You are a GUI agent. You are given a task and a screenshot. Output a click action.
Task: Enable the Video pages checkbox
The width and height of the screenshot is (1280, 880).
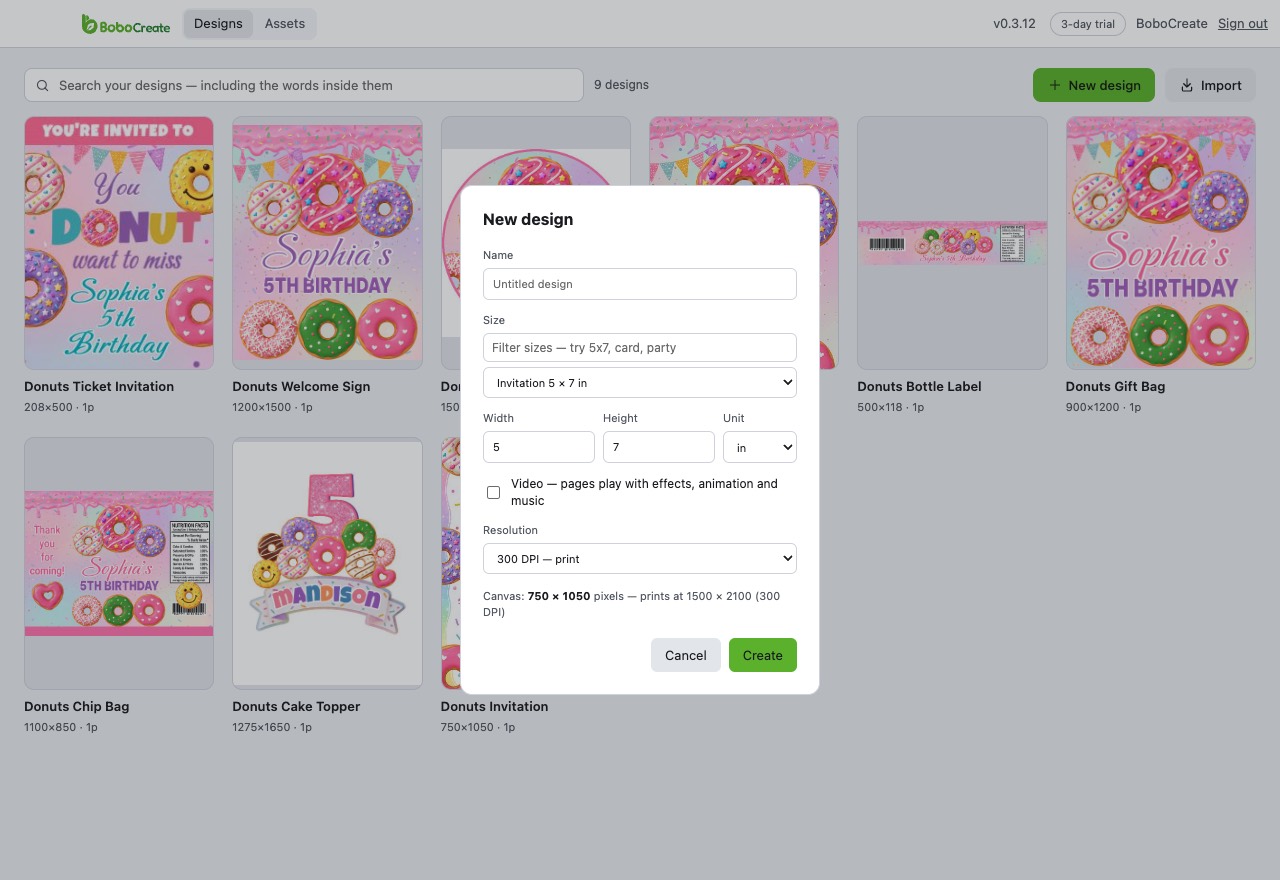(x=494, y=492)
